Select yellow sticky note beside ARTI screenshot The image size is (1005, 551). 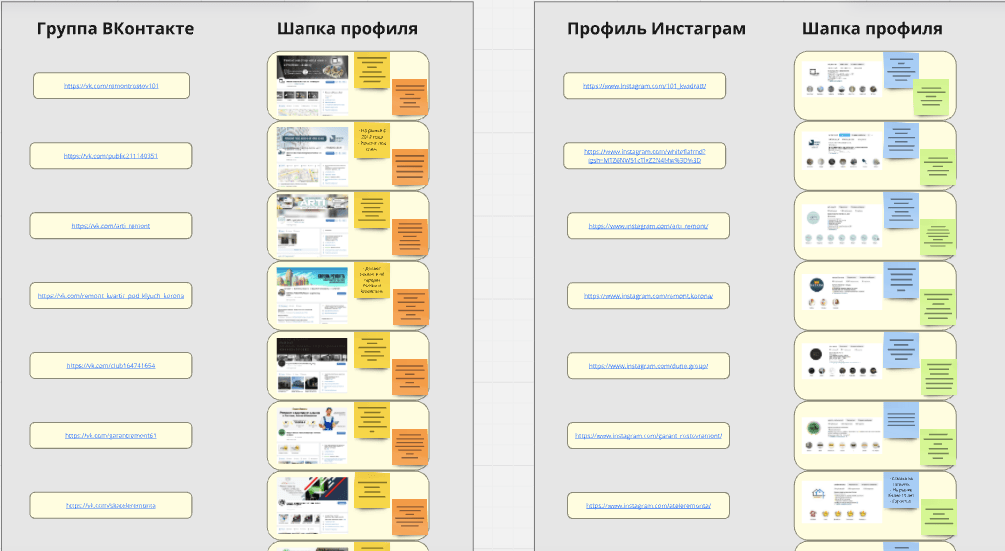click(372, 210)
